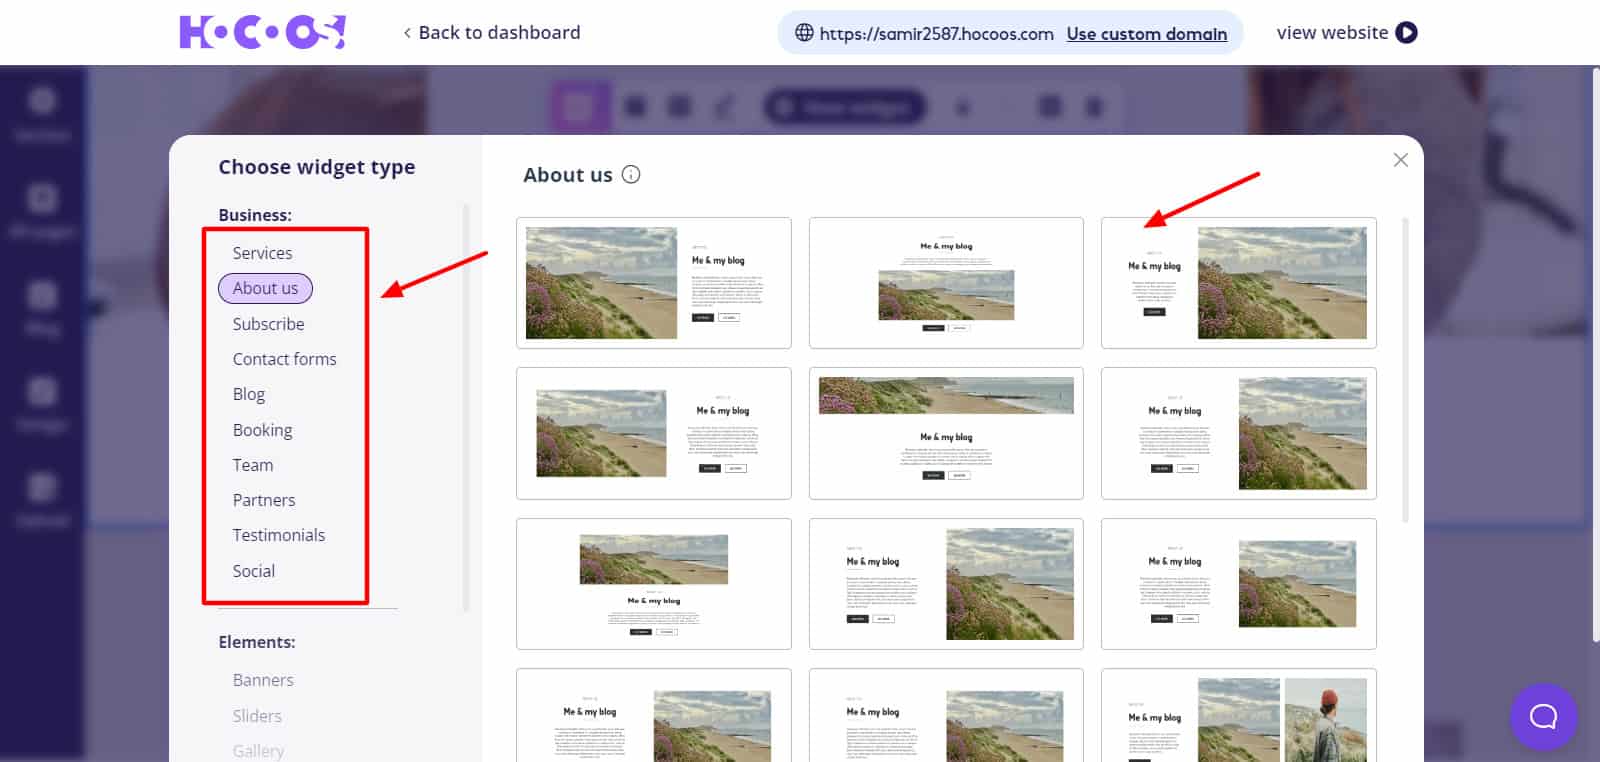The width and height of the screenshot is (1600, 762).
Task: Click the globe icon in URL bar
Action: pyautogui.click(x=804, y=33)
